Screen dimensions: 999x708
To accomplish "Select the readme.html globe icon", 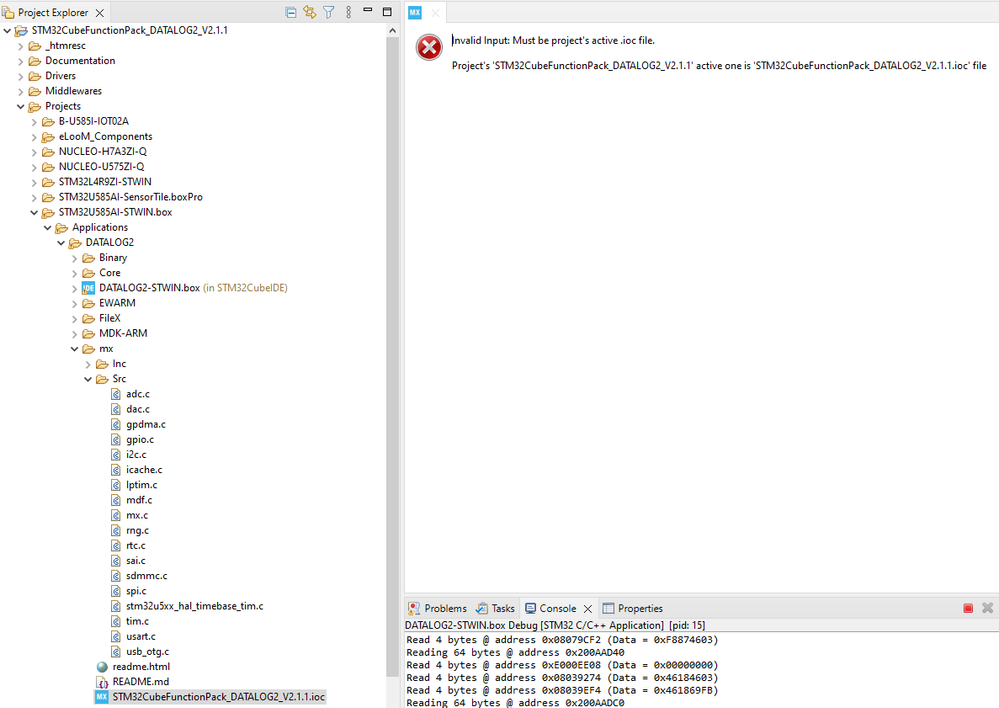I will coord(102,667).
